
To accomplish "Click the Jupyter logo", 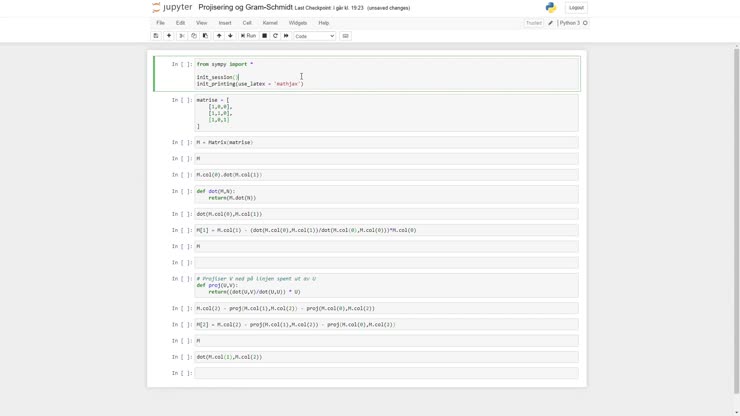I will (x=171, y=8).
